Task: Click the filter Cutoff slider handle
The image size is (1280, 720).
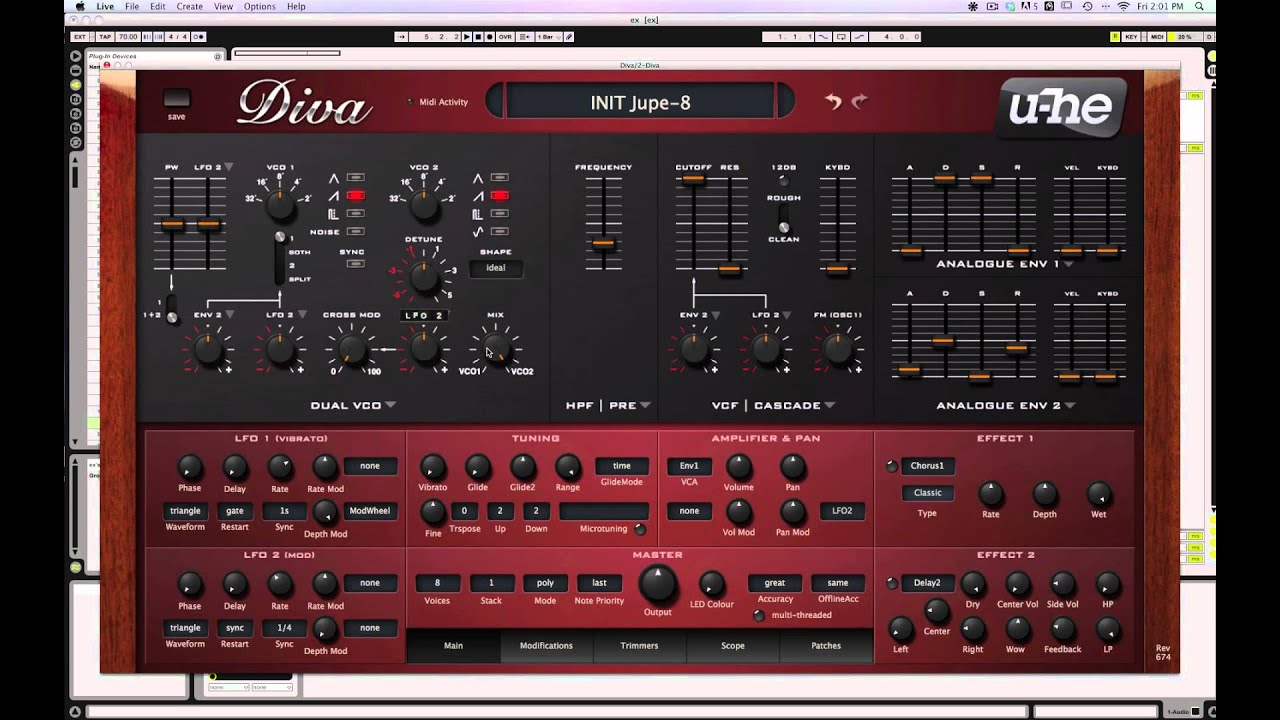Action: tap(693, 180)
